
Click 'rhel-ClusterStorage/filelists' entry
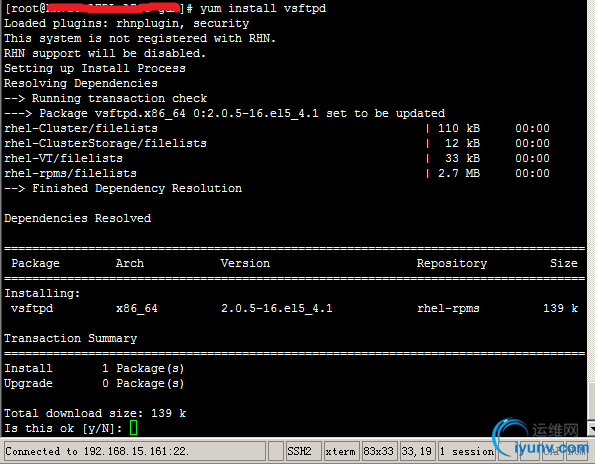click(x=105, y=143)
